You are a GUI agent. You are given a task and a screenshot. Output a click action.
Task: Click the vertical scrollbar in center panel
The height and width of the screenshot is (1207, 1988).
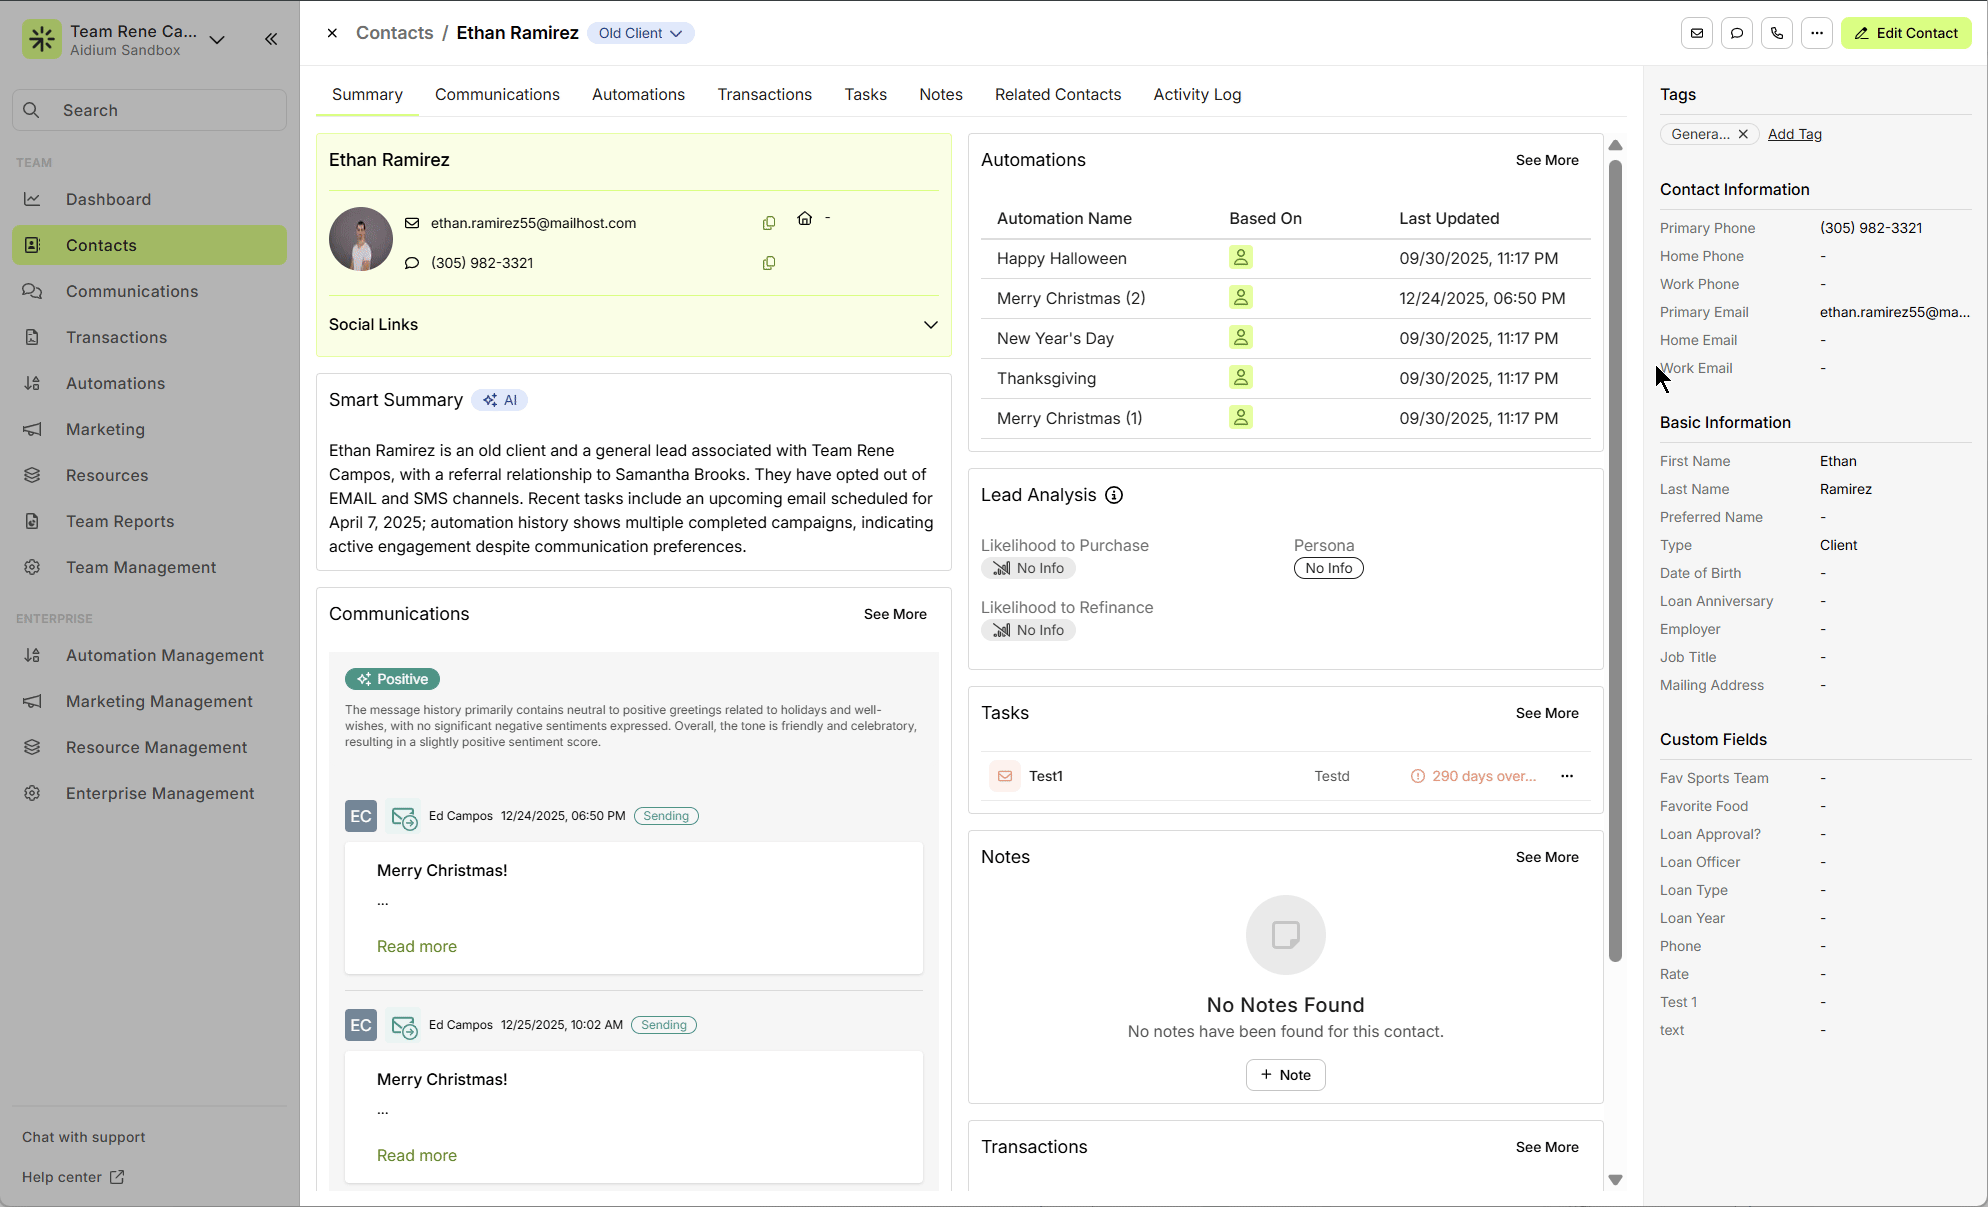pos(1615,560)
